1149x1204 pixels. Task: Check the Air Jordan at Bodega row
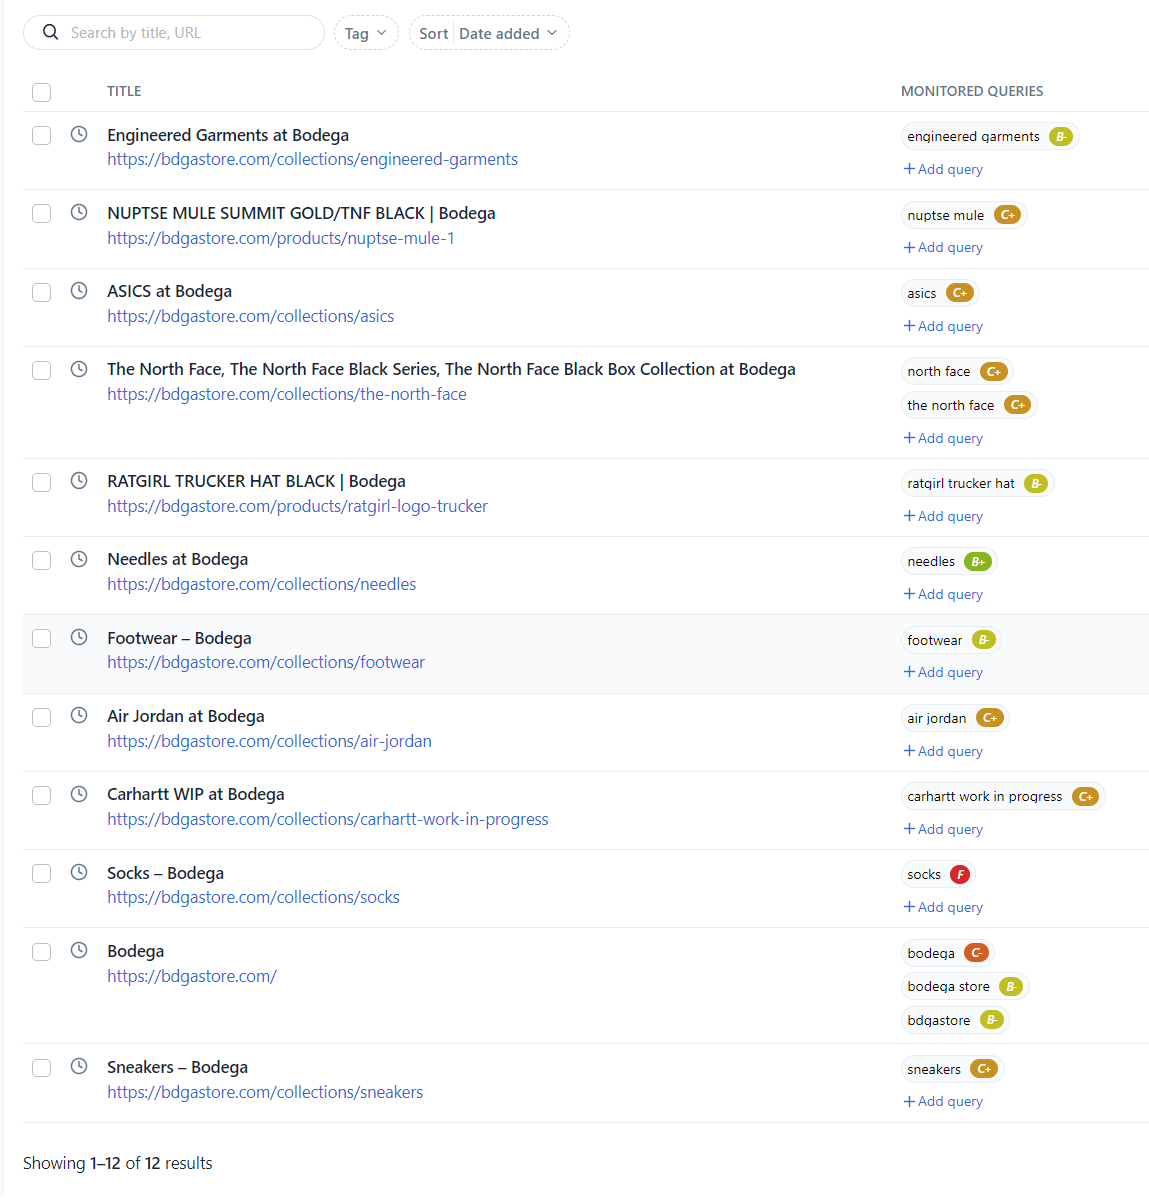coord(41,717)
